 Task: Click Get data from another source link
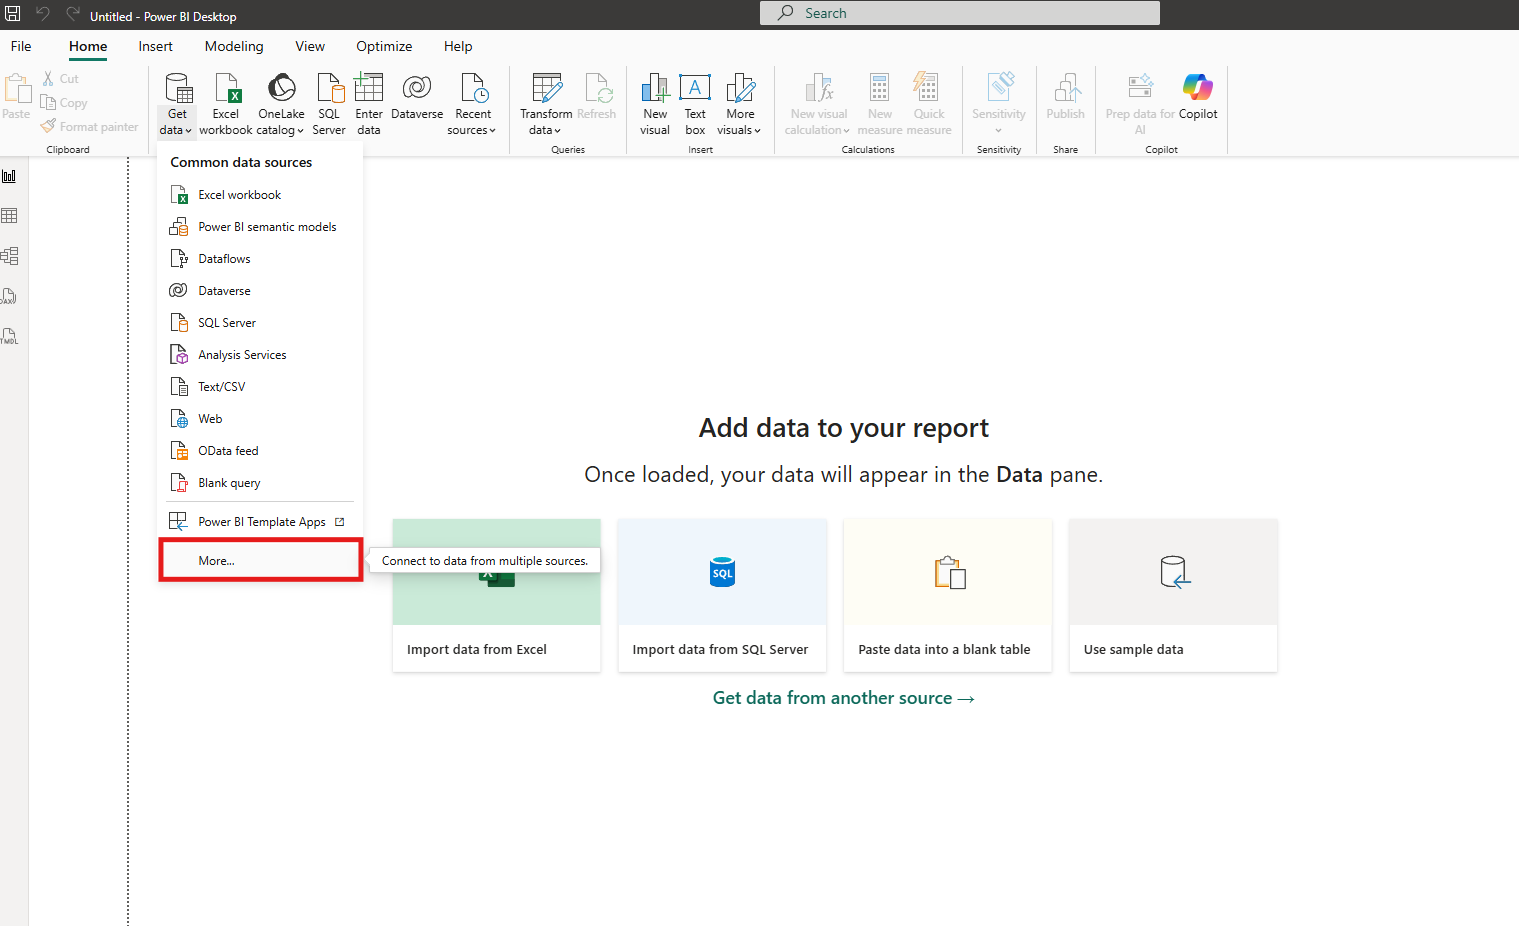843,698
